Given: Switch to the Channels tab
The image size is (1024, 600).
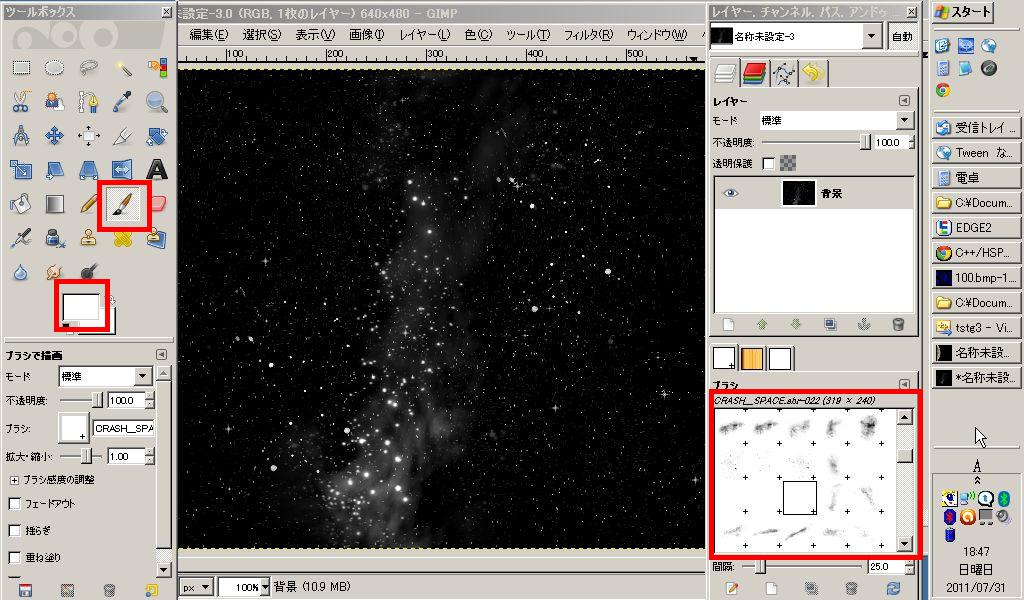Looking at the screenshot, I should click(754, 73).
